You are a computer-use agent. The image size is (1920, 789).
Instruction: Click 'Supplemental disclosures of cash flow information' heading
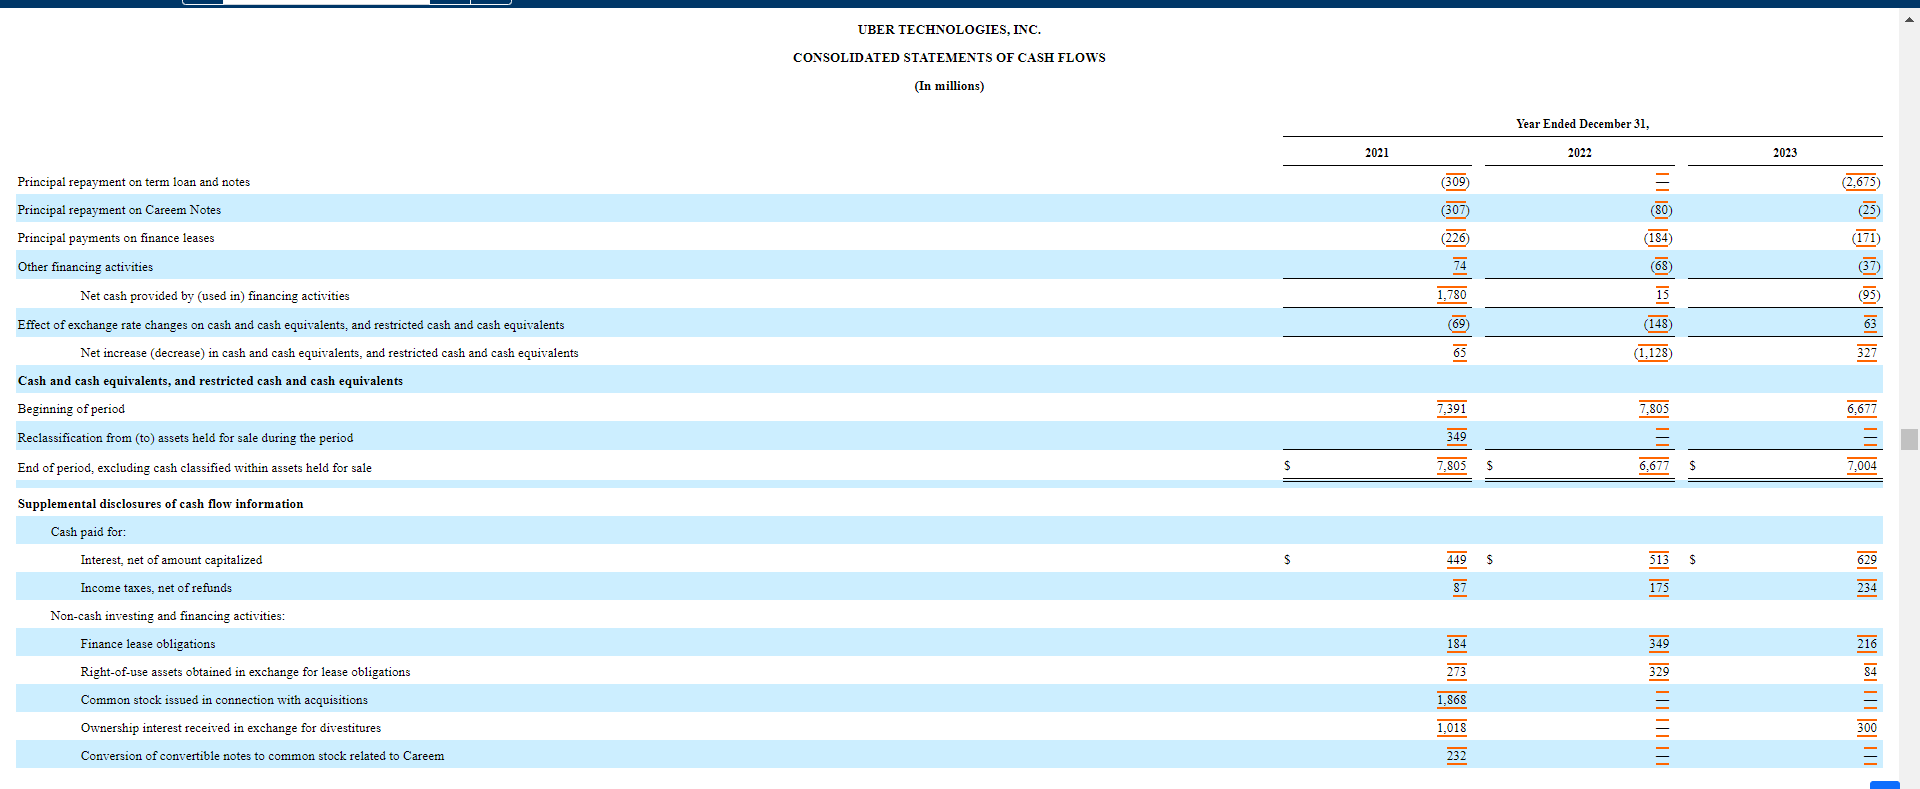tap(160, 504)
